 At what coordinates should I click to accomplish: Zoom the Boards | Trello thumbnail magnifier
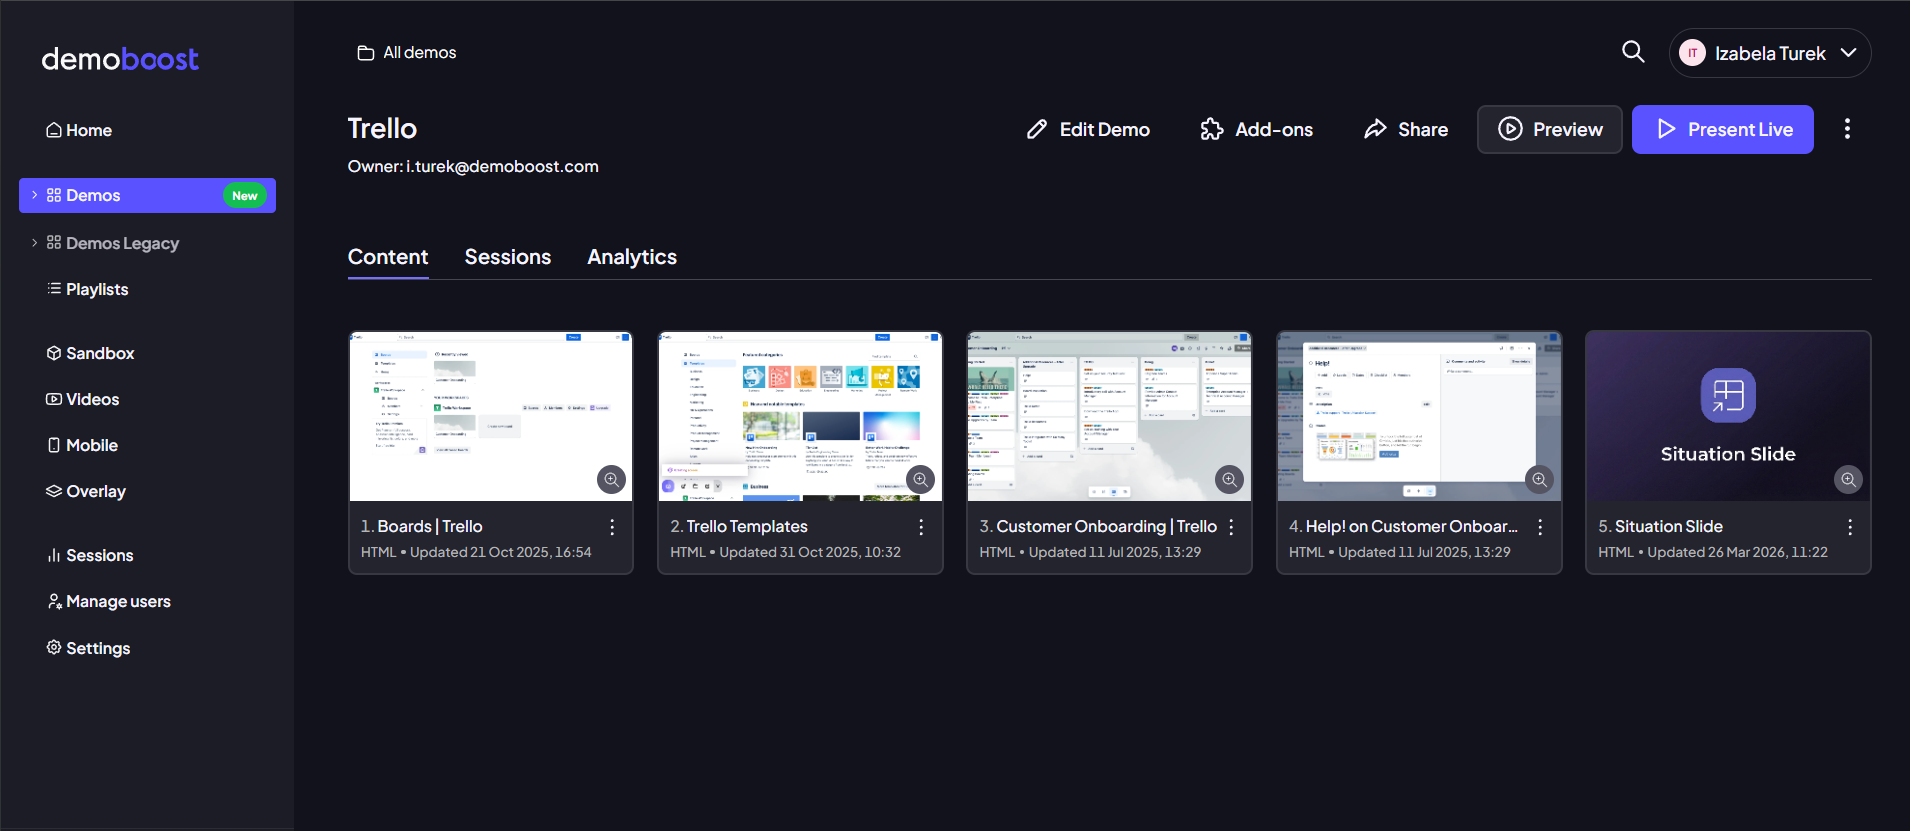[x=611, y=479]
